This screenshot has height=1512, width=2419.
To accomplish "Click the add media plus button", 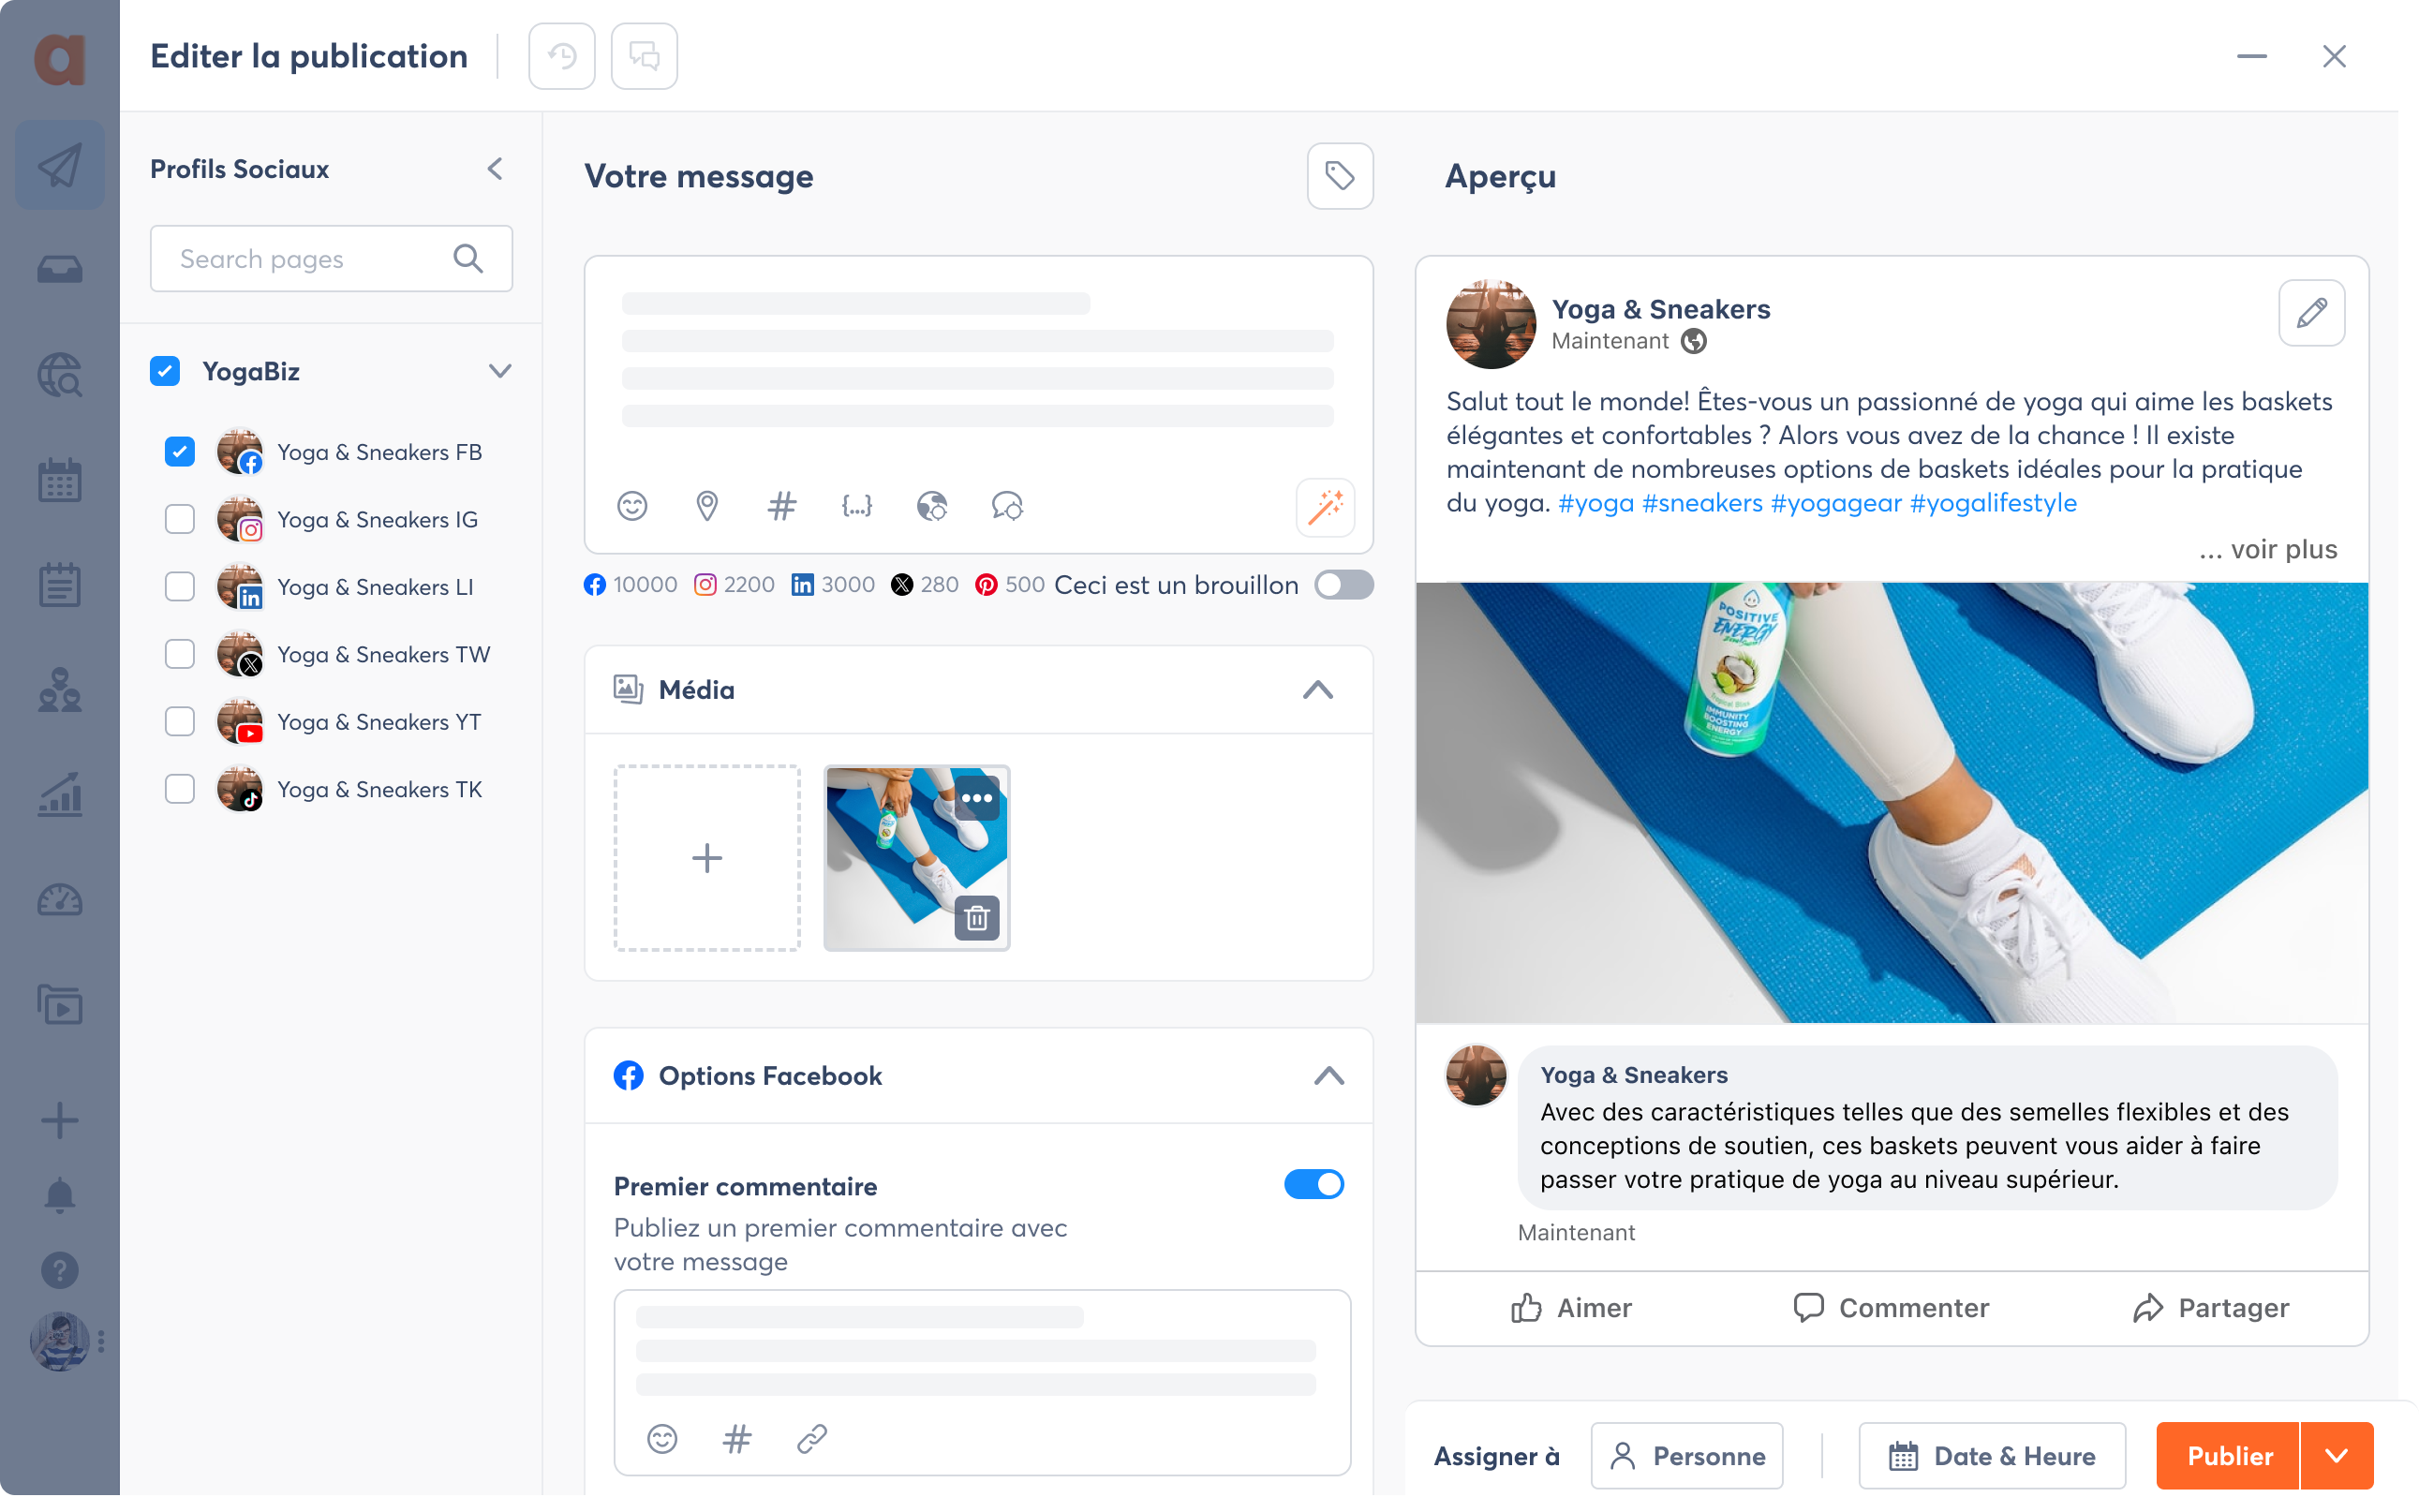I will (707, 857).
